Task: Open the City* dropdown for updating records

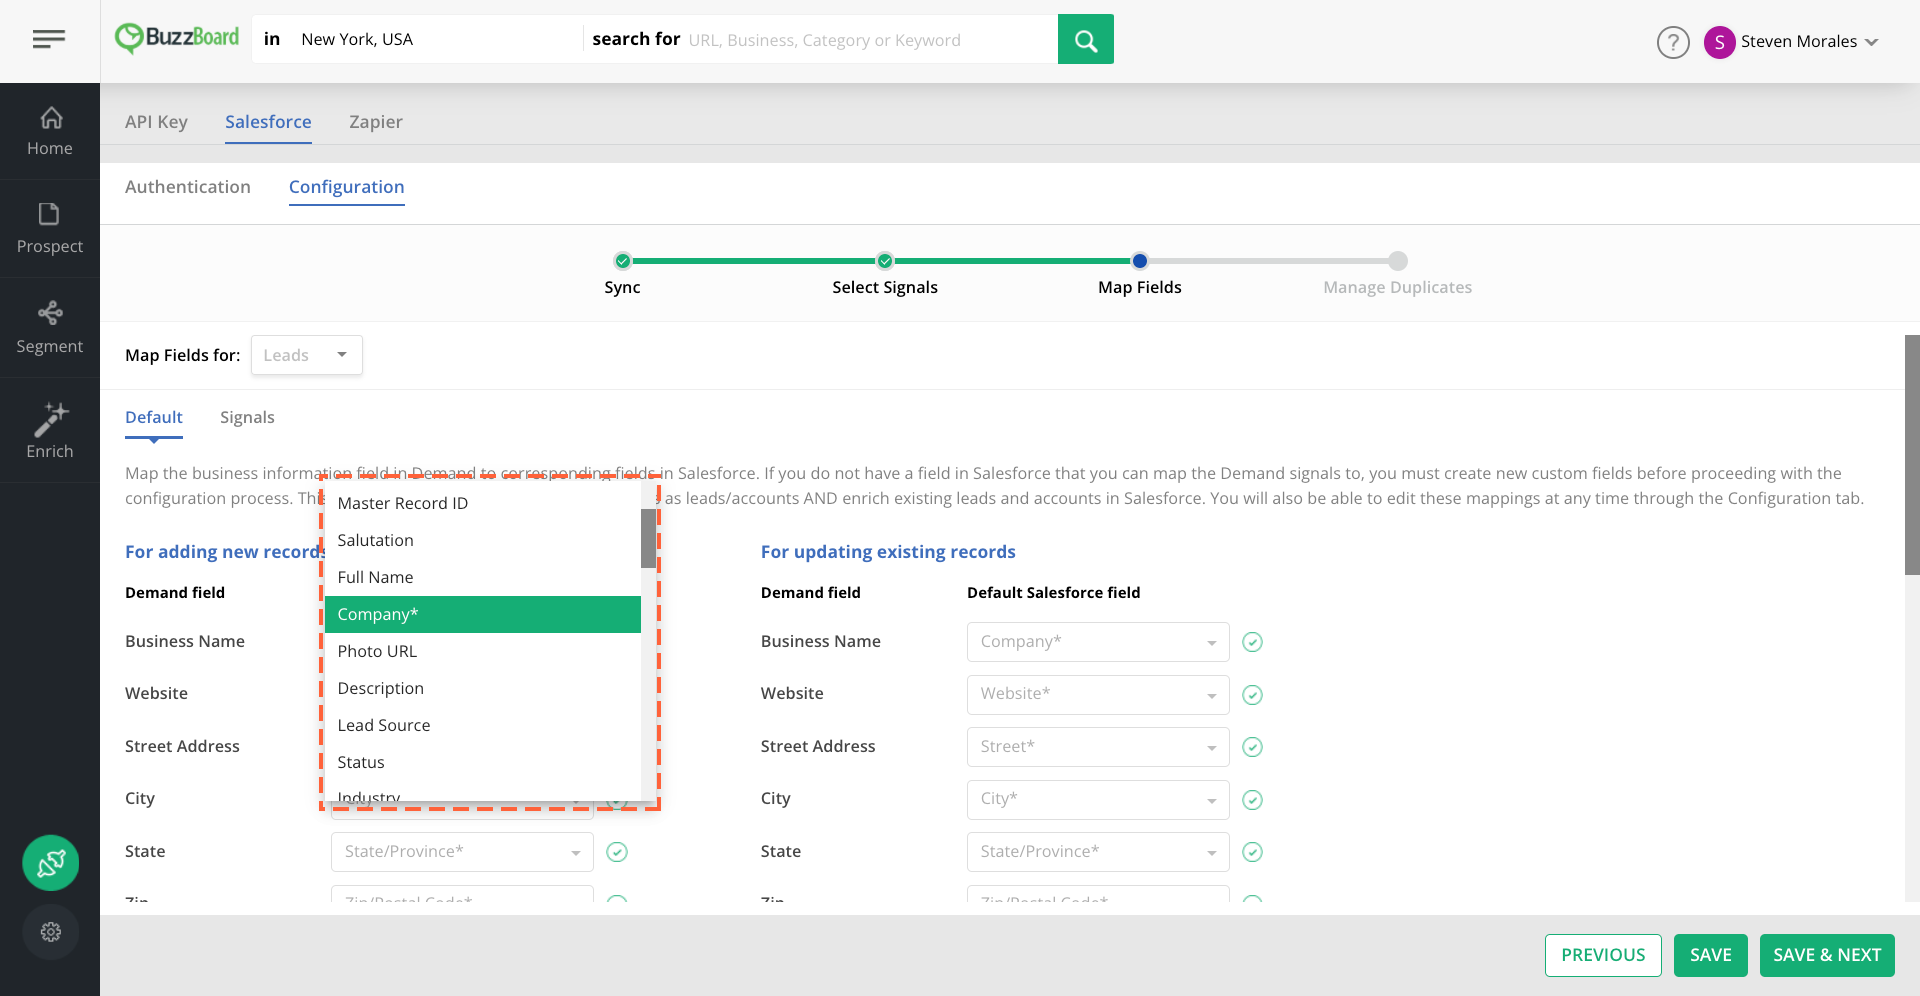Action: 1098,799
